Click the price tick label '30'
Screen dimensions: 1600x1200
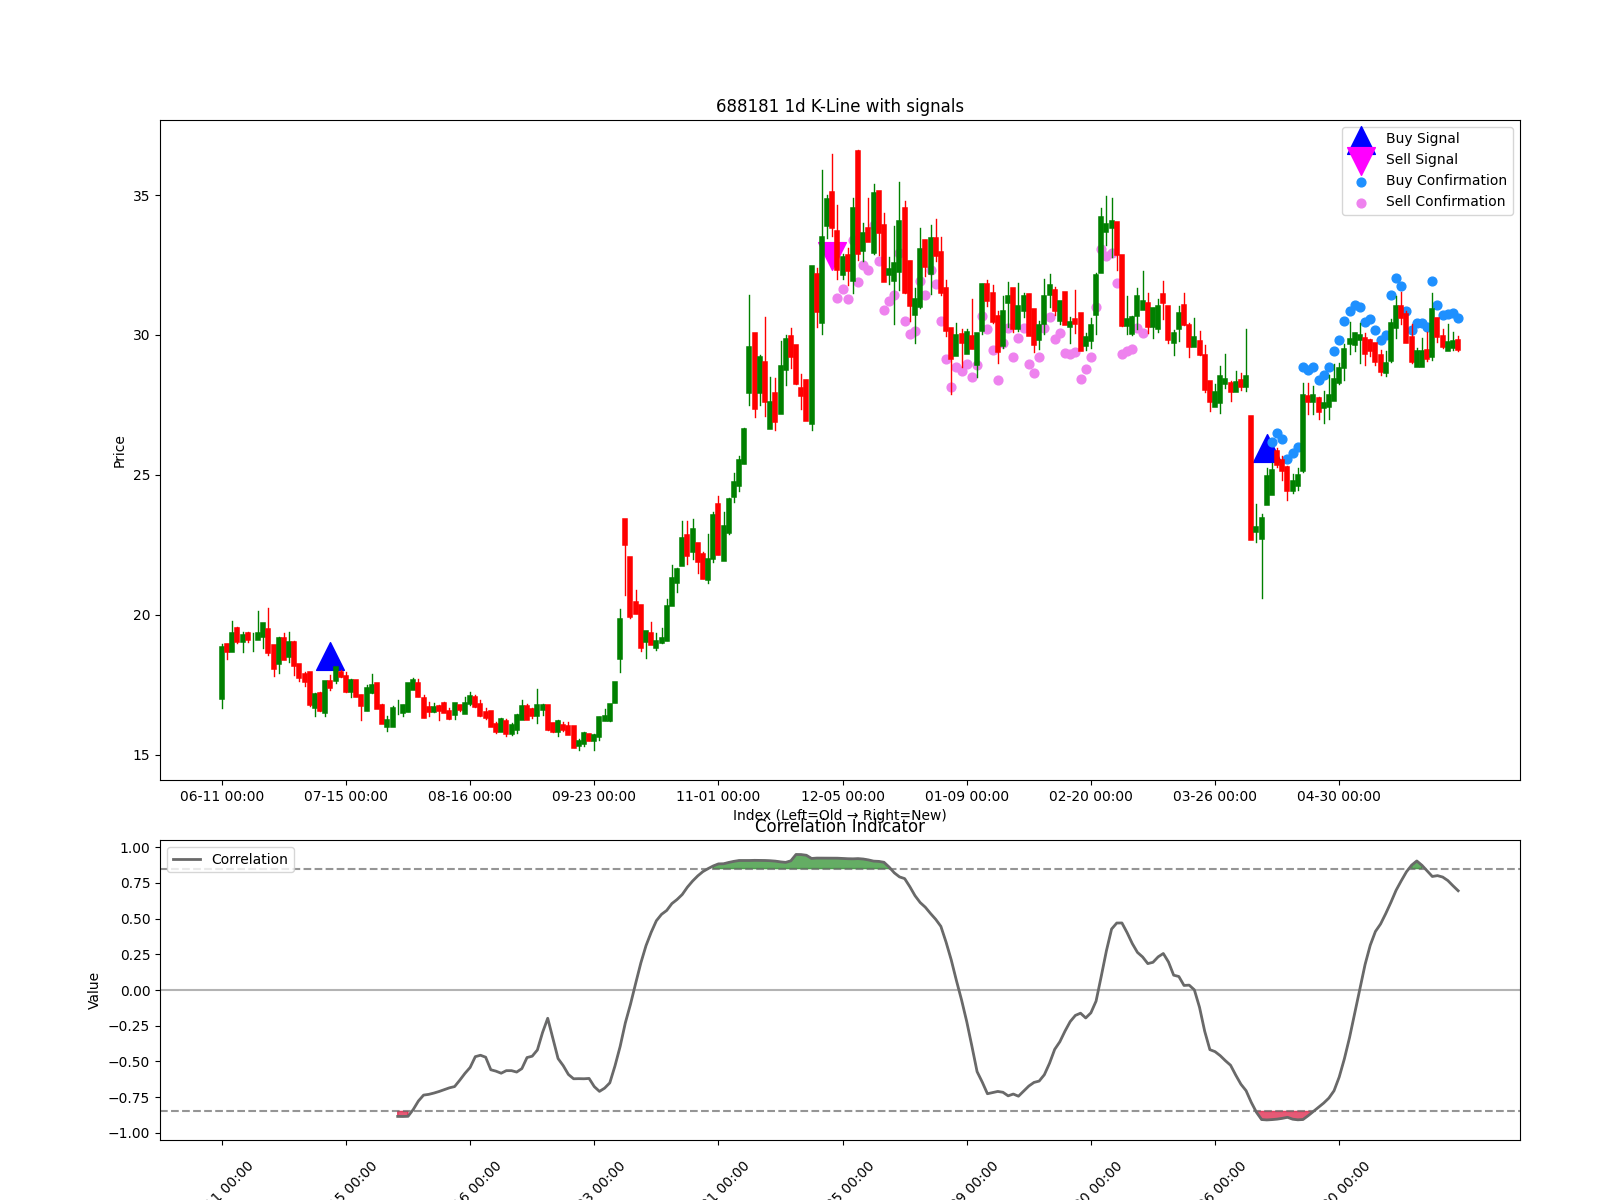click(x=141, y=336)
